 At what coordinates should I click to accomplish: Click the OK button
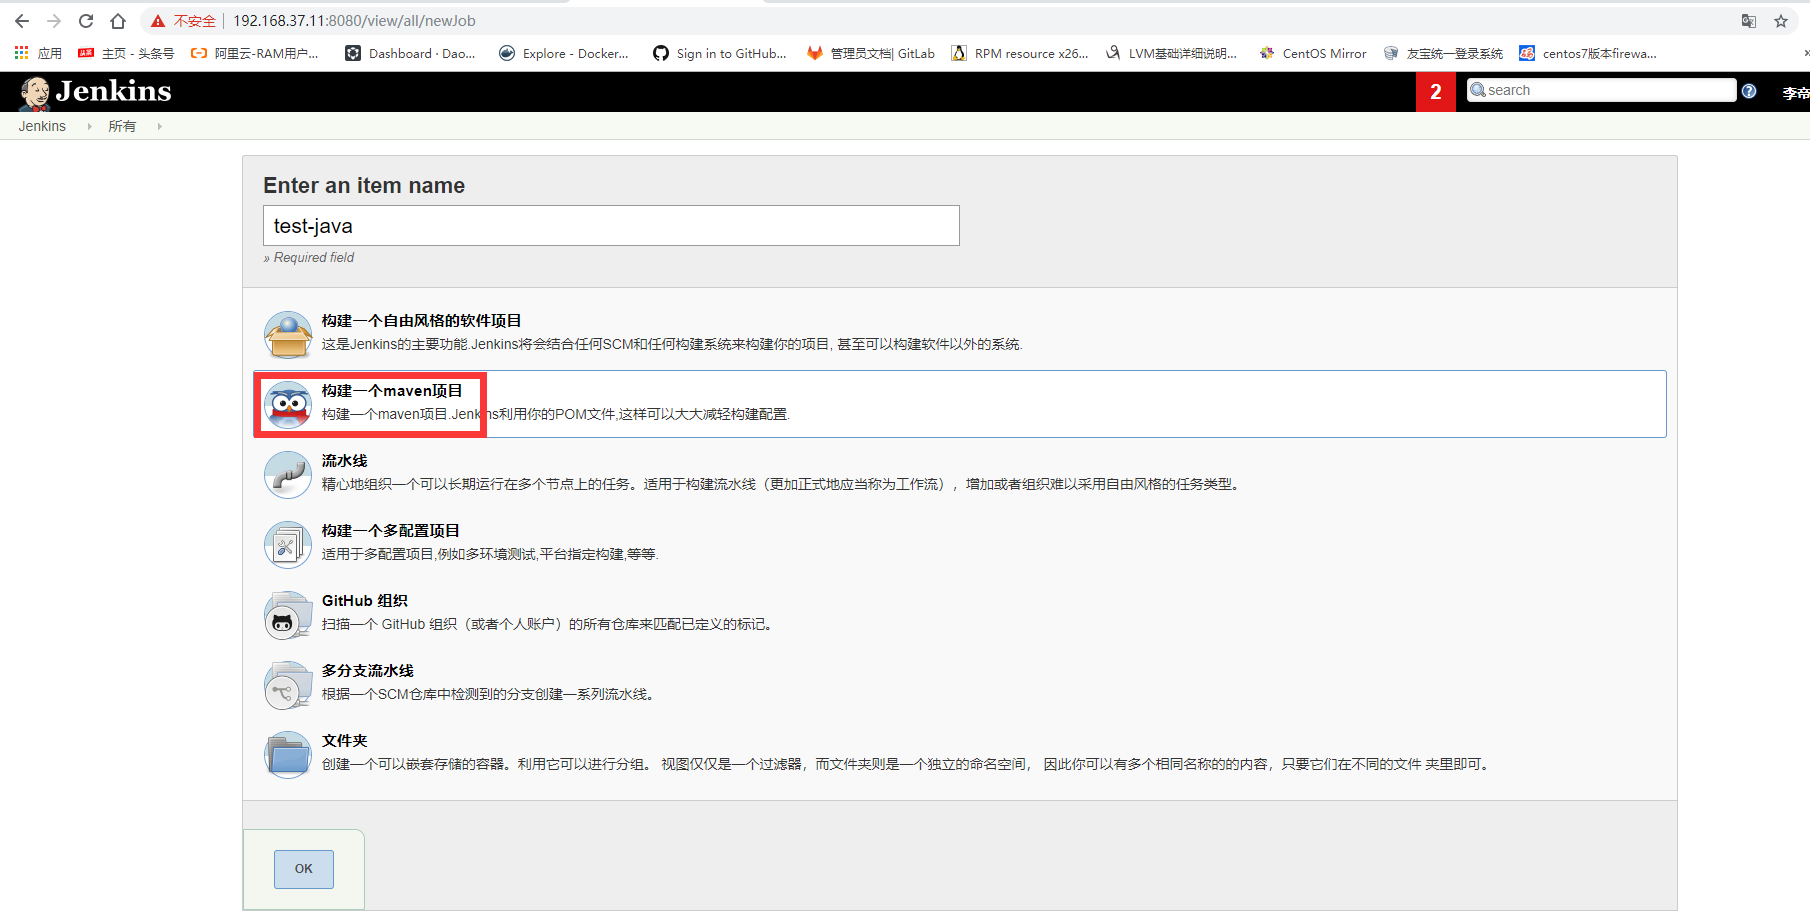point(304,869)
